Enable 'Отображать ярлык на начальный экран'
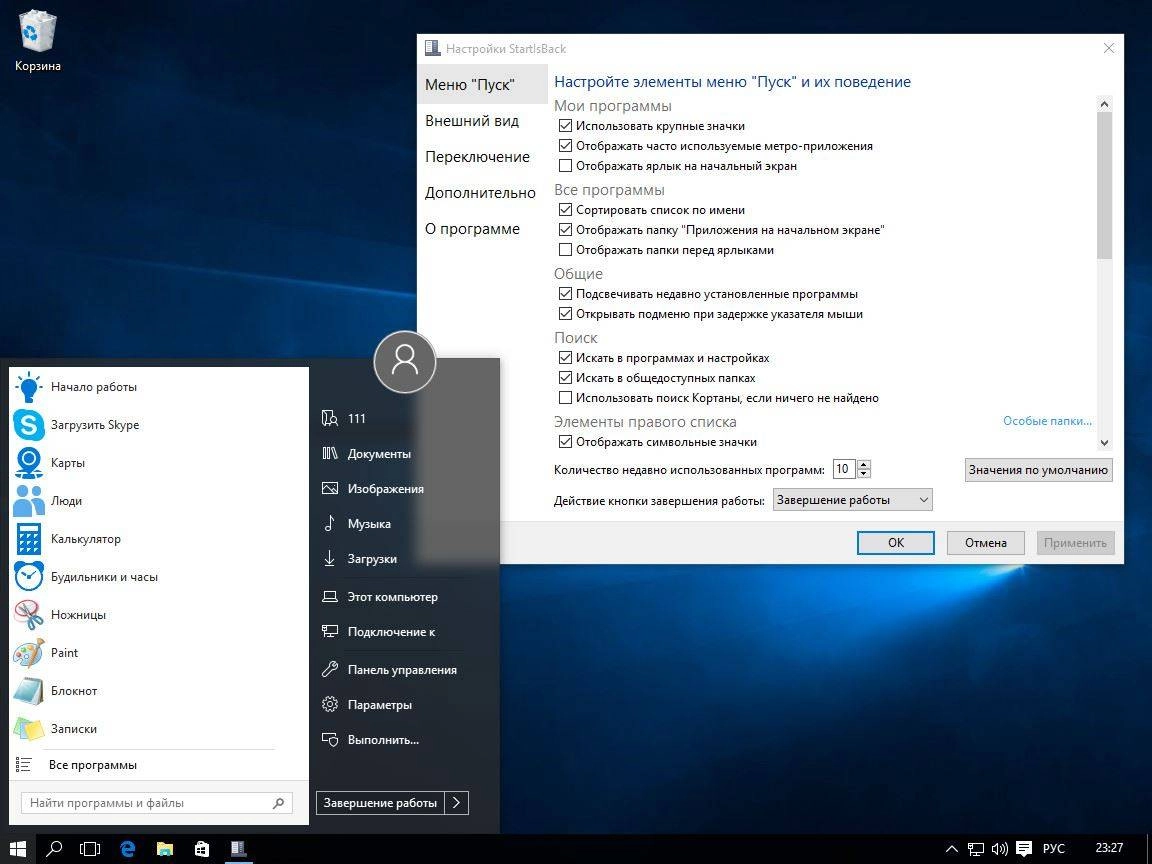Viewport: 1152px width, 864px height. (x=565, y=165)
